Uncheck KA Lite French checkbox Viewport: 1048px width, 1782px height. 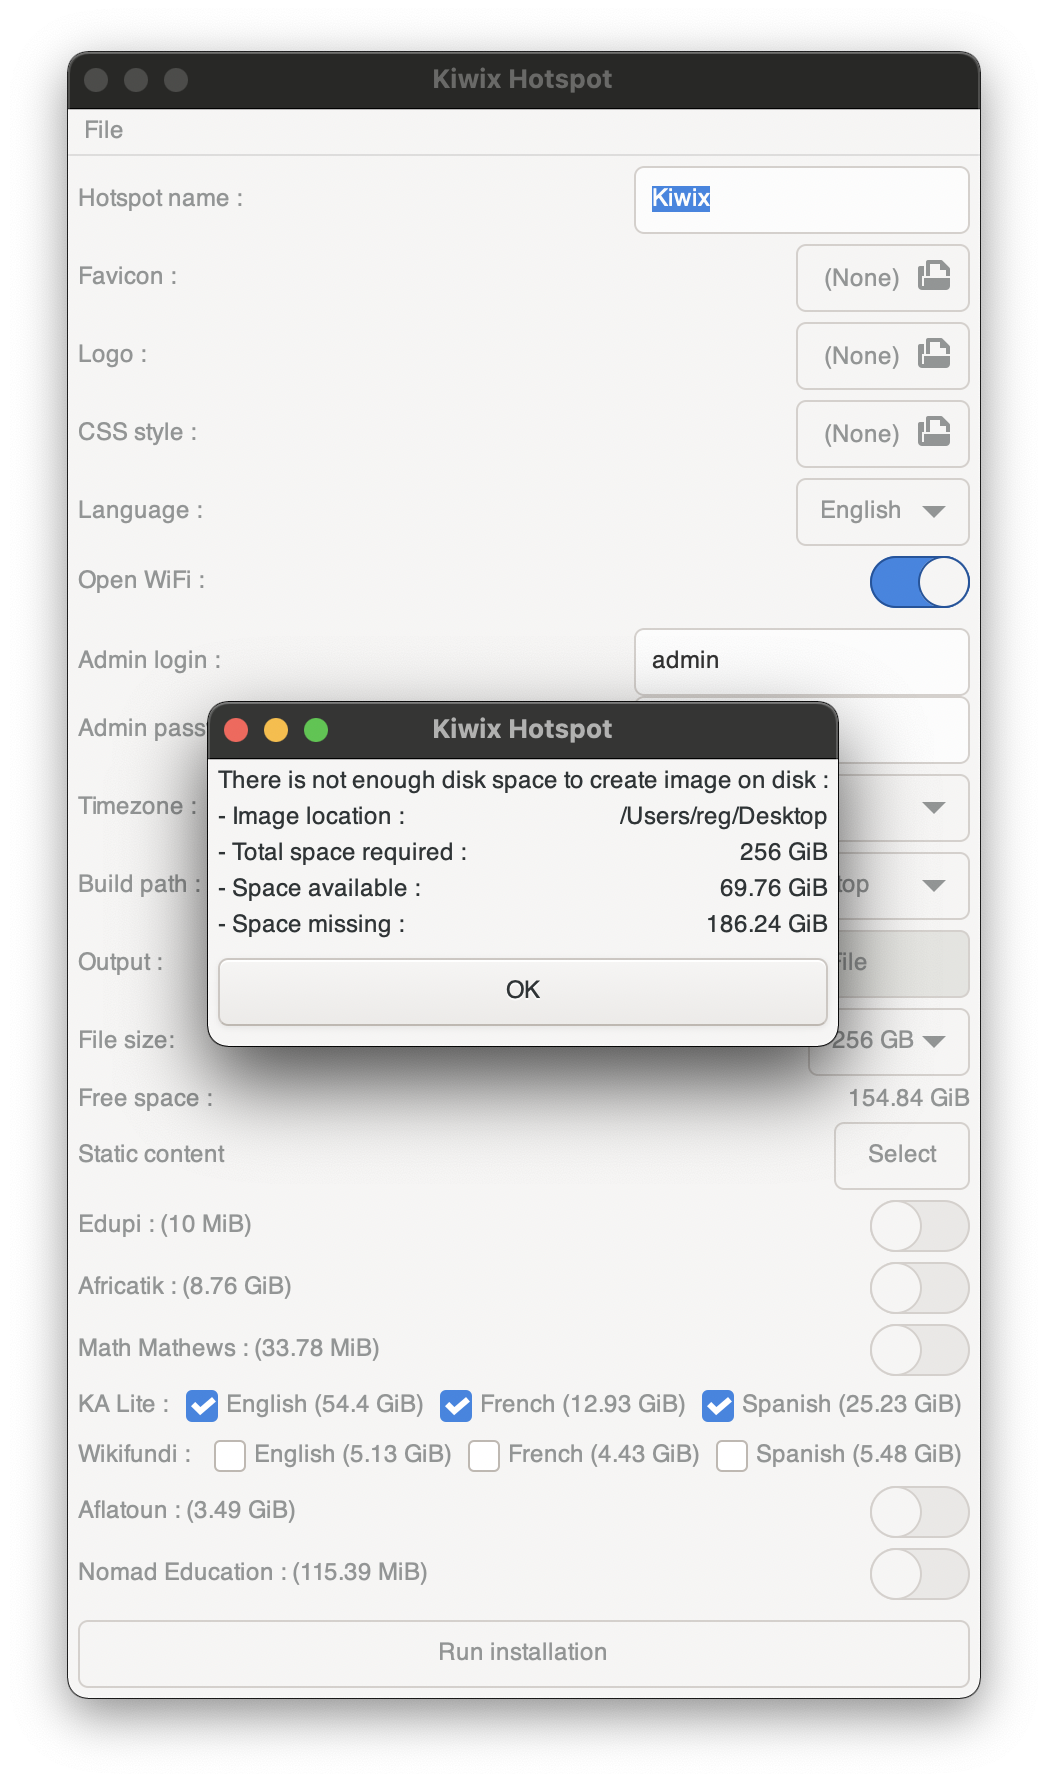tap(456, 1406)
